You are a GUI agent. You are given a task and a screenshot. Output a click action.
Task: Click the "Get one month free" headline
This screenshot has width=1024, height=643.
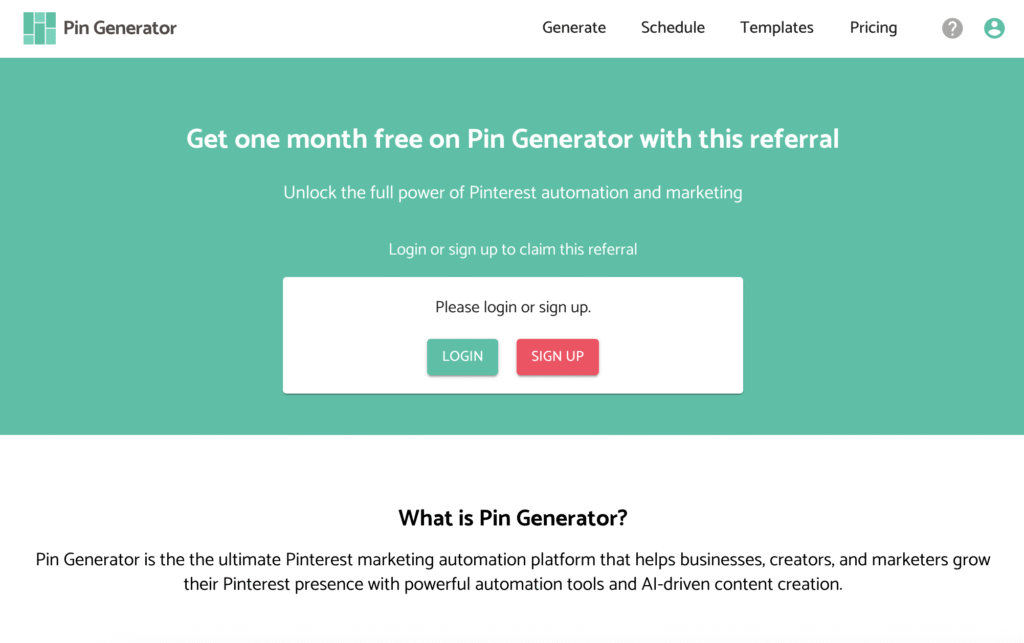(x=512, y=138)
